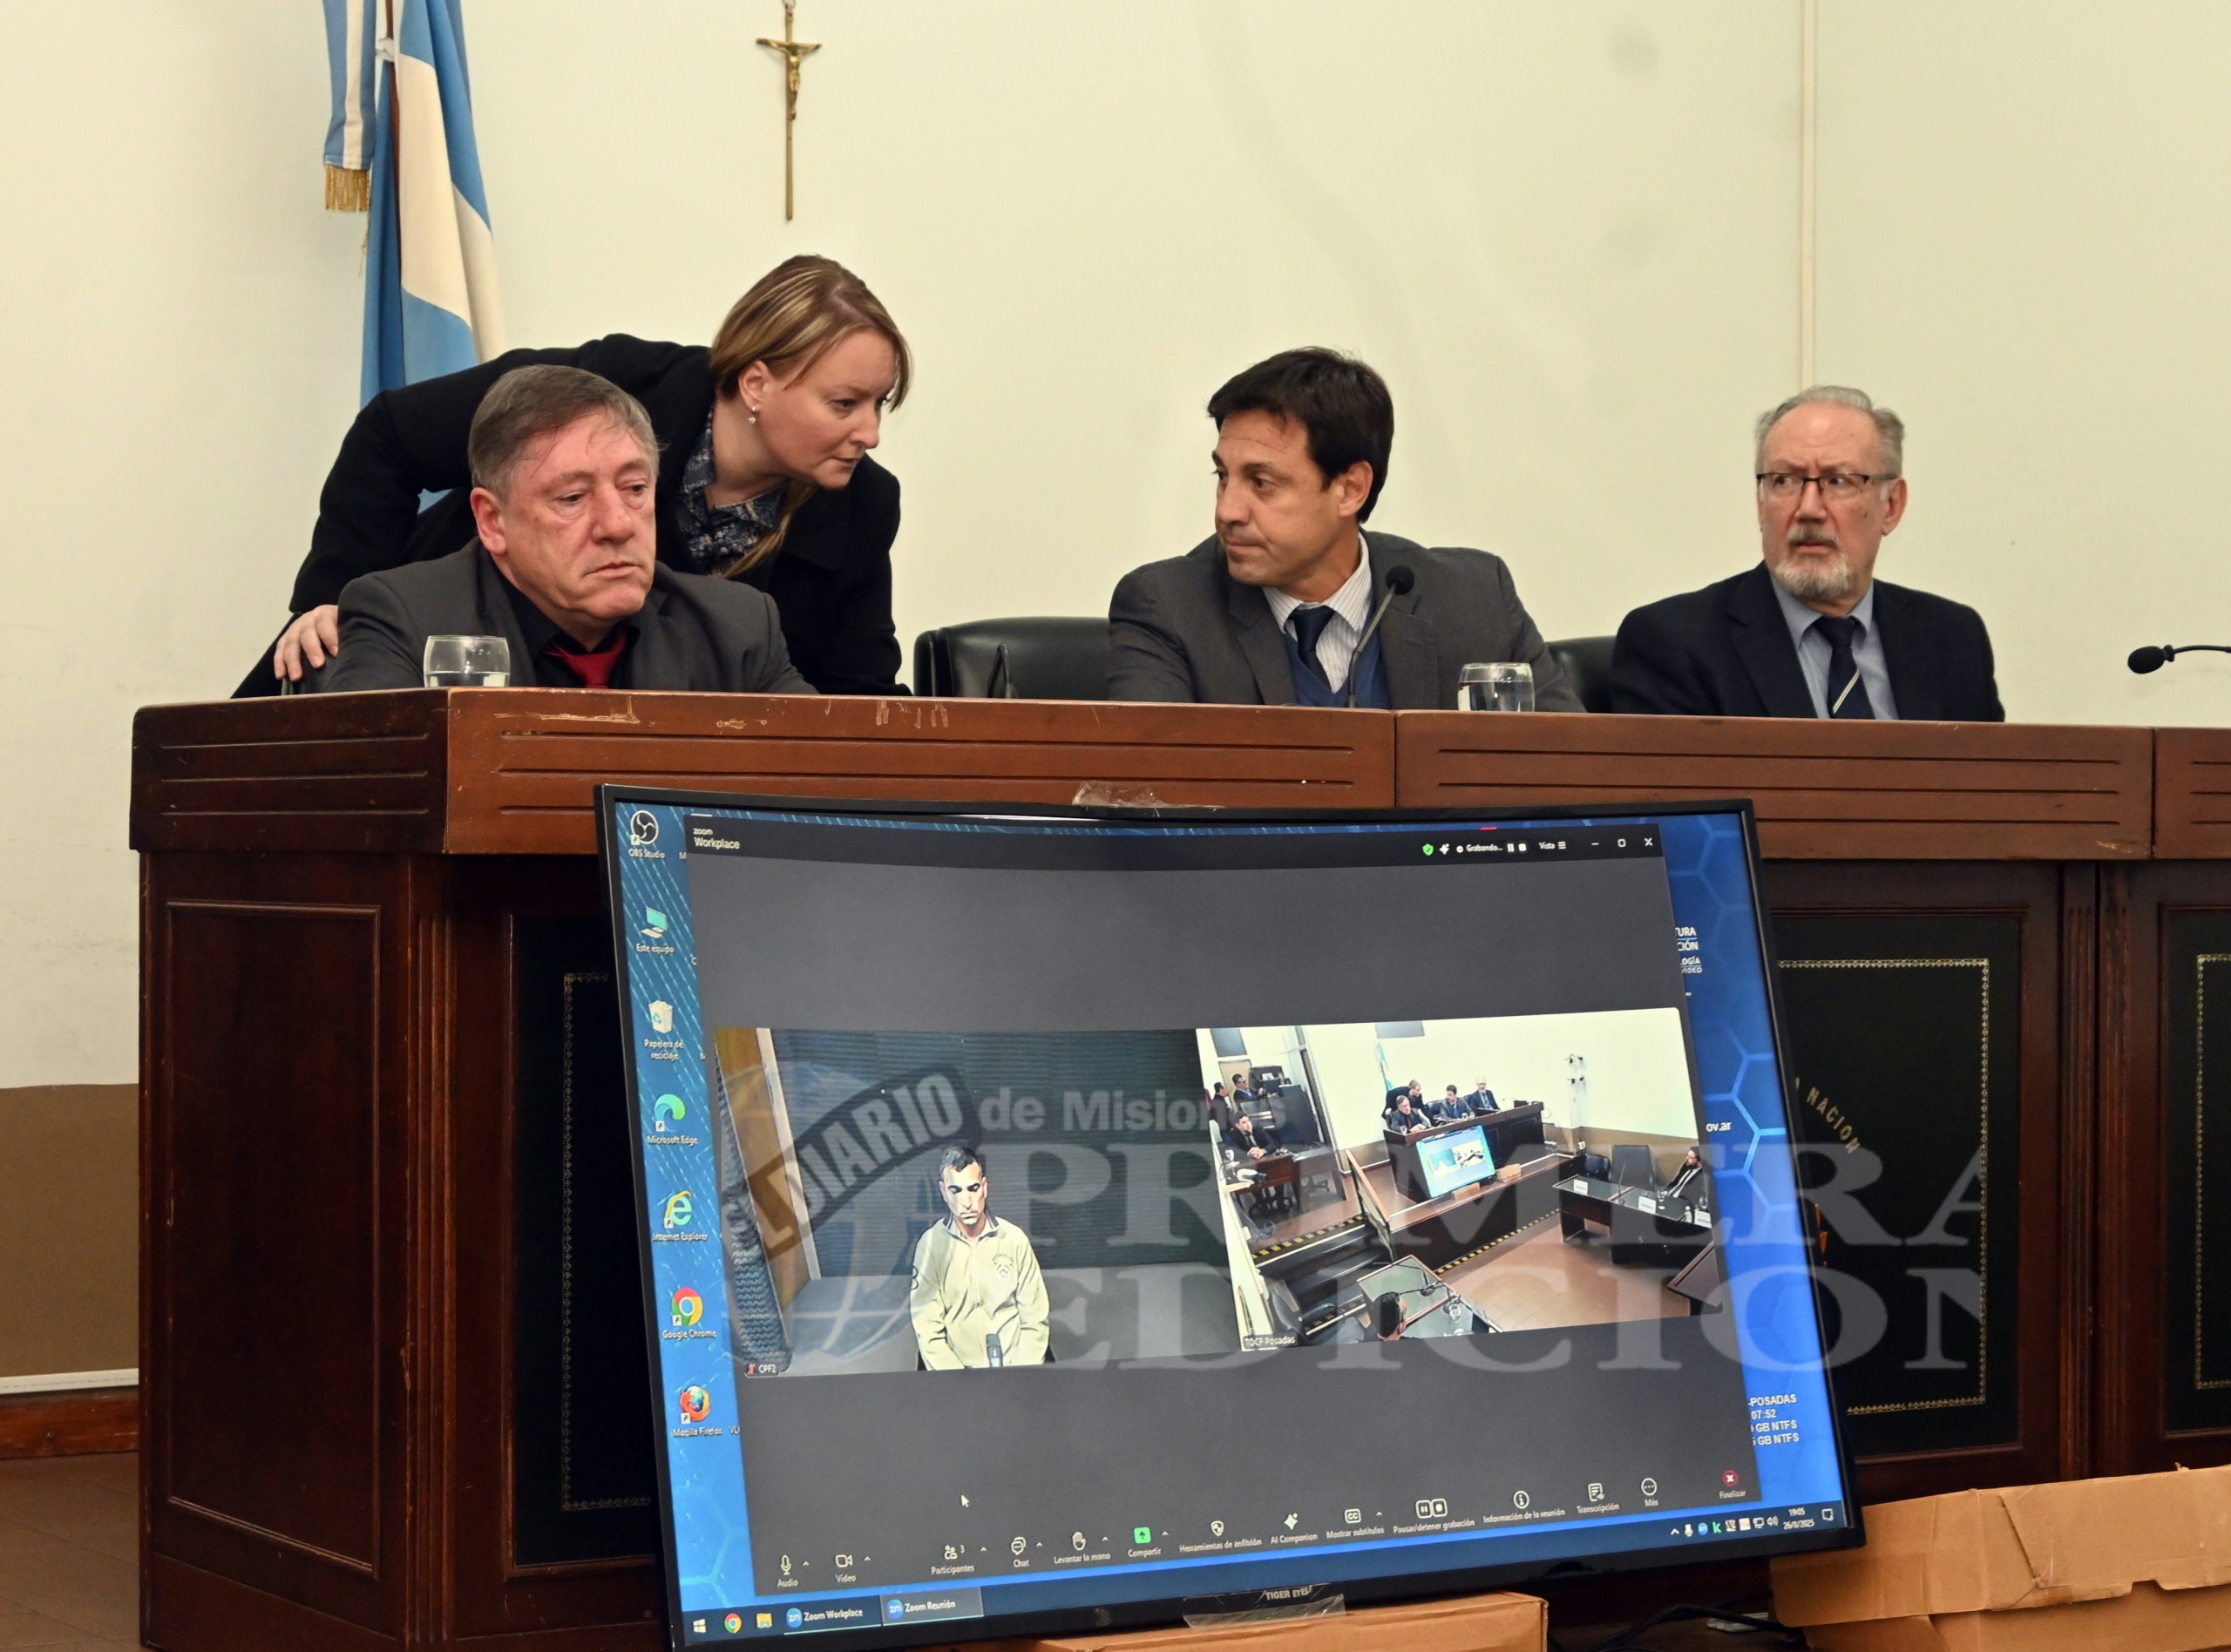Open Herramientas de anfitrión shield icon
Screen dimensions: 2231x1652
point(1218,1530)
